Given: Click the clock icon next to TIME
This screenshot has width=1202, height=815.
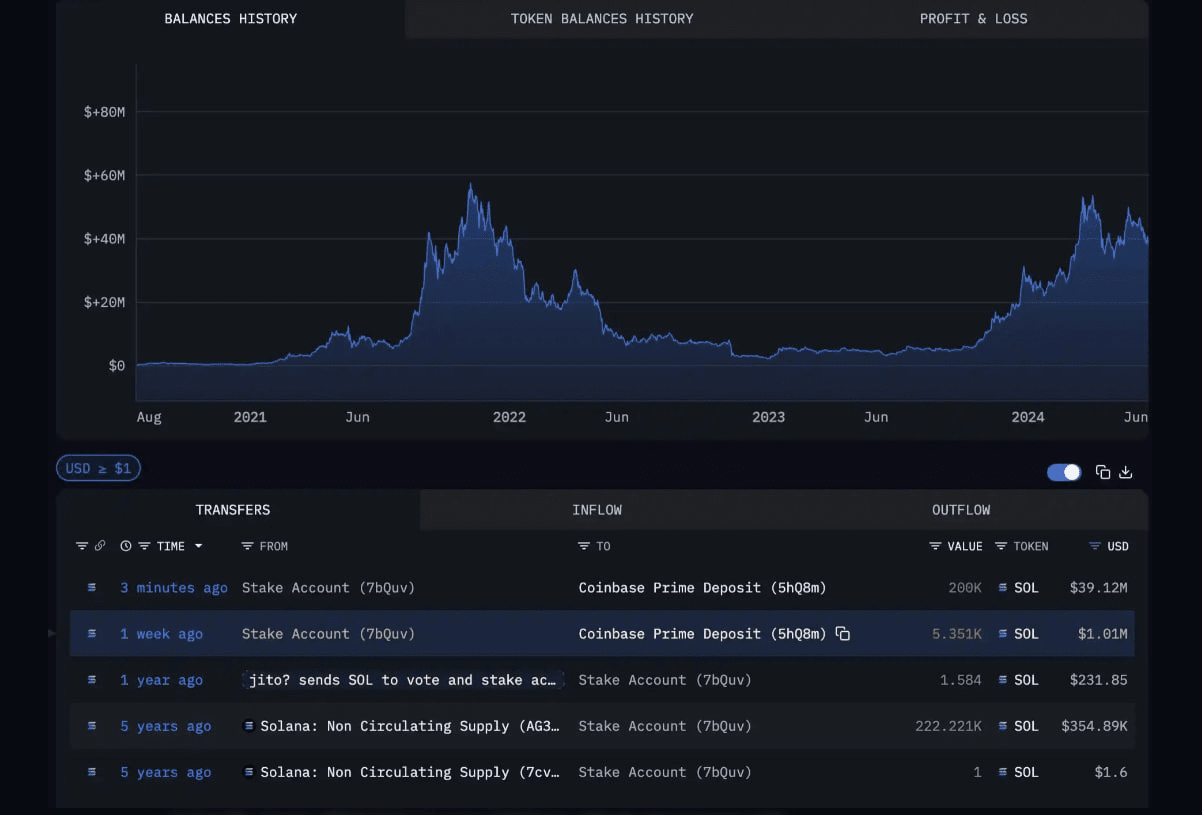Looking at the screenshot, I should pyautogui.click(x=126, y=546).
